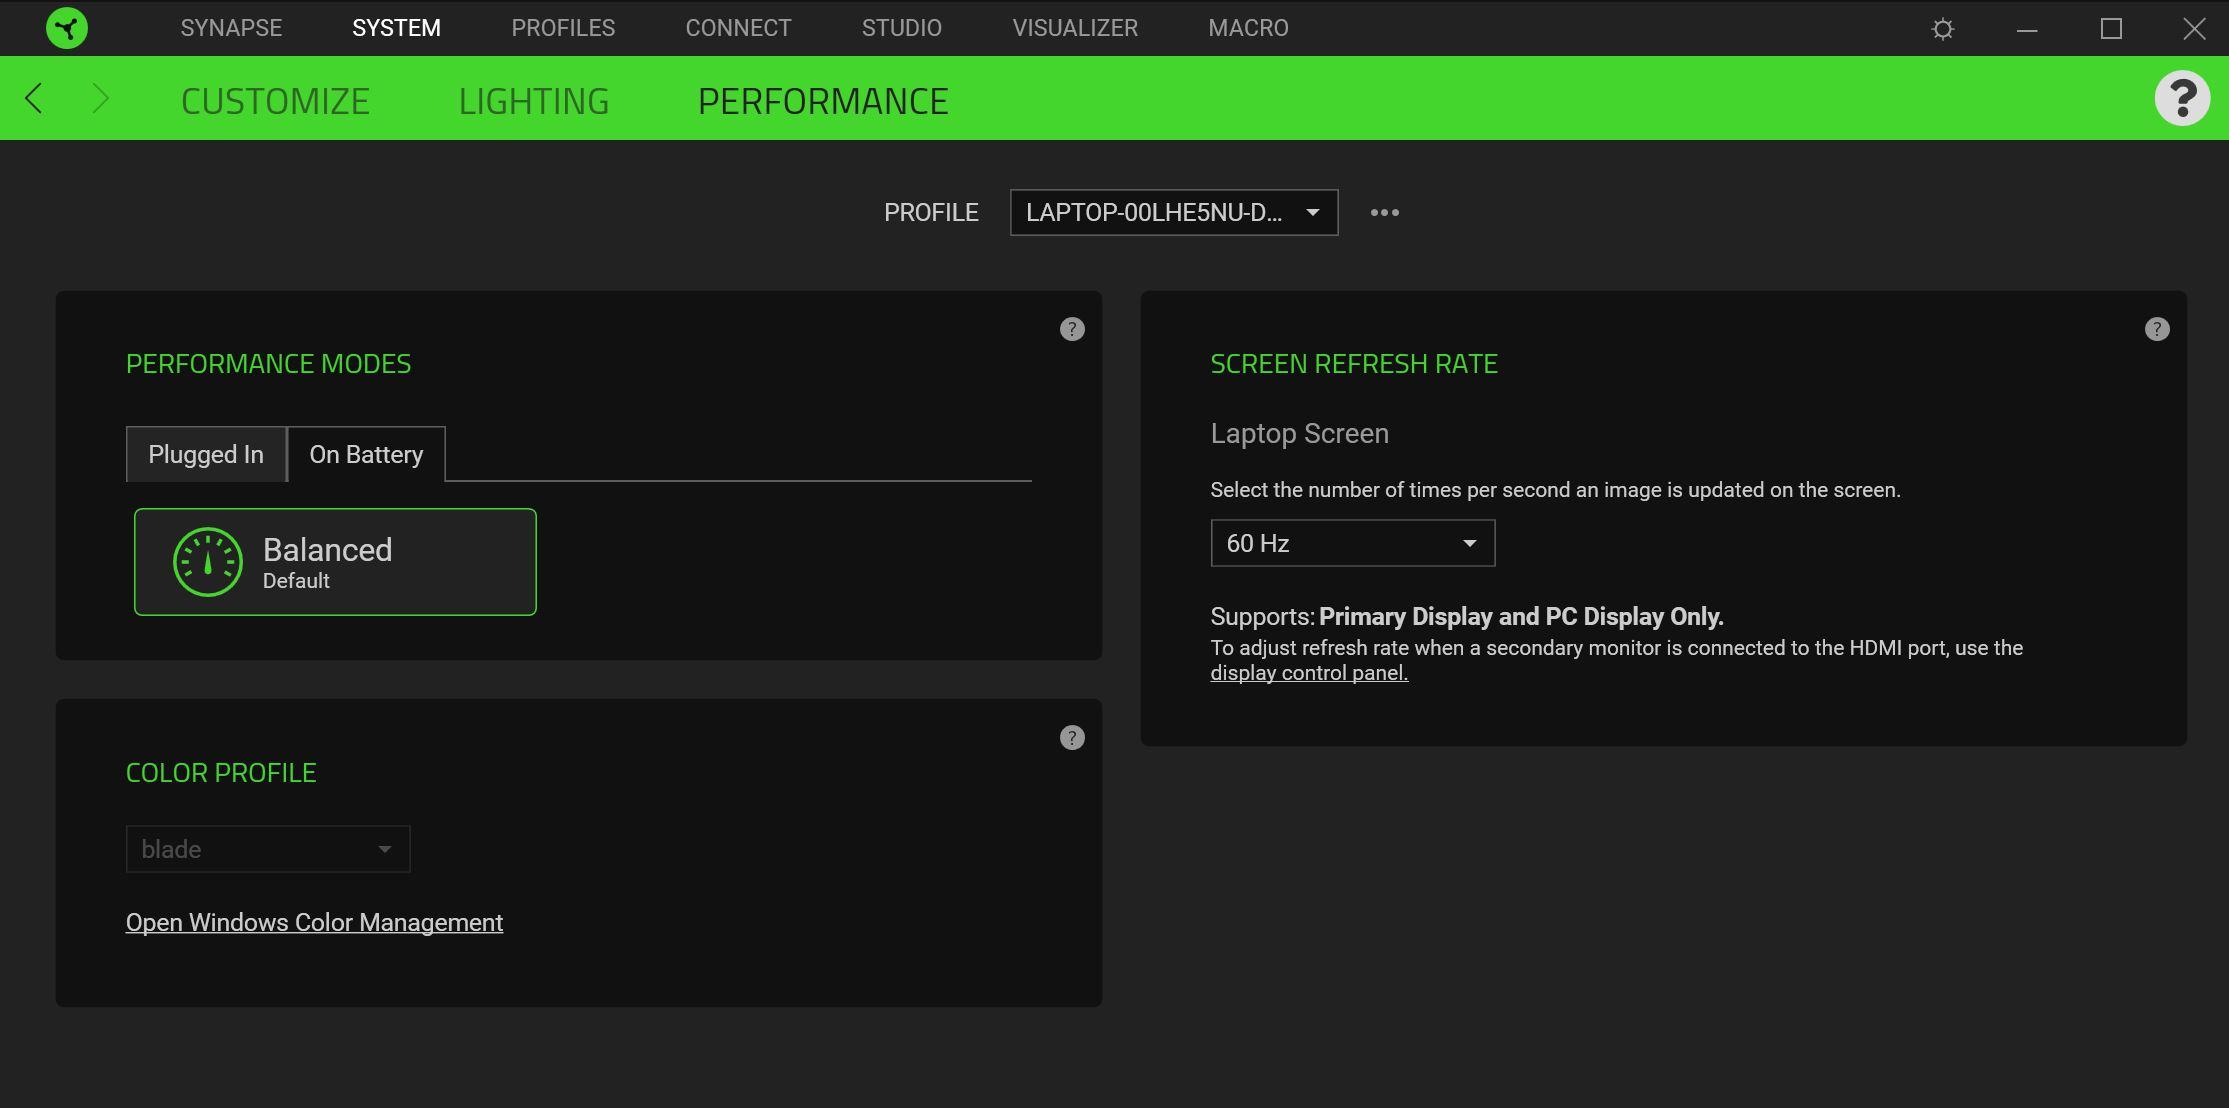Open the STUDIO menu
This screenshot has width=2229, height=1108.
901,28
